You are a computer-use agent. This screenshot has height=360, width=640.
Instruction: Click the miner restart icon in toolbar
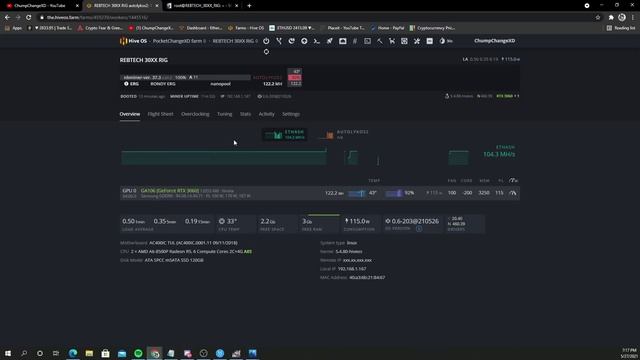[x=291, y=41]
